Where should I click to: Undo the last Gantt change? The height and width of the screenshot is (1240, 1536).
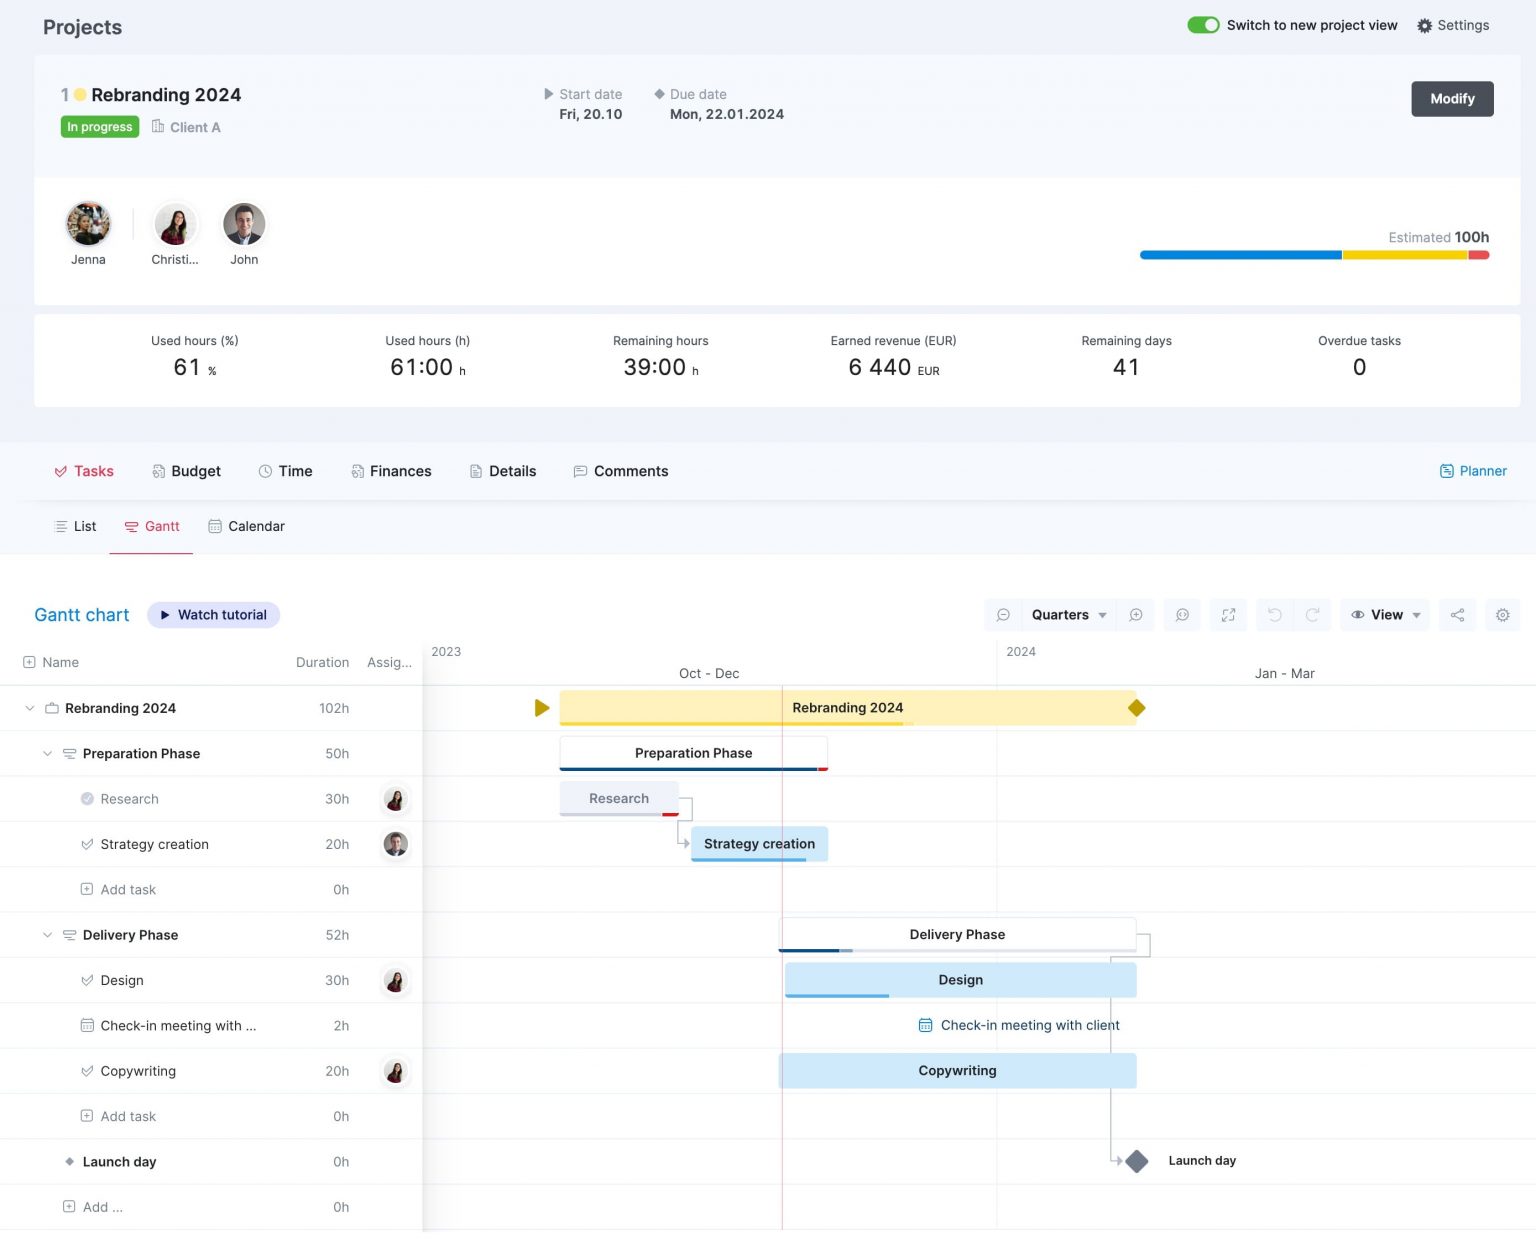[1273, 615]
